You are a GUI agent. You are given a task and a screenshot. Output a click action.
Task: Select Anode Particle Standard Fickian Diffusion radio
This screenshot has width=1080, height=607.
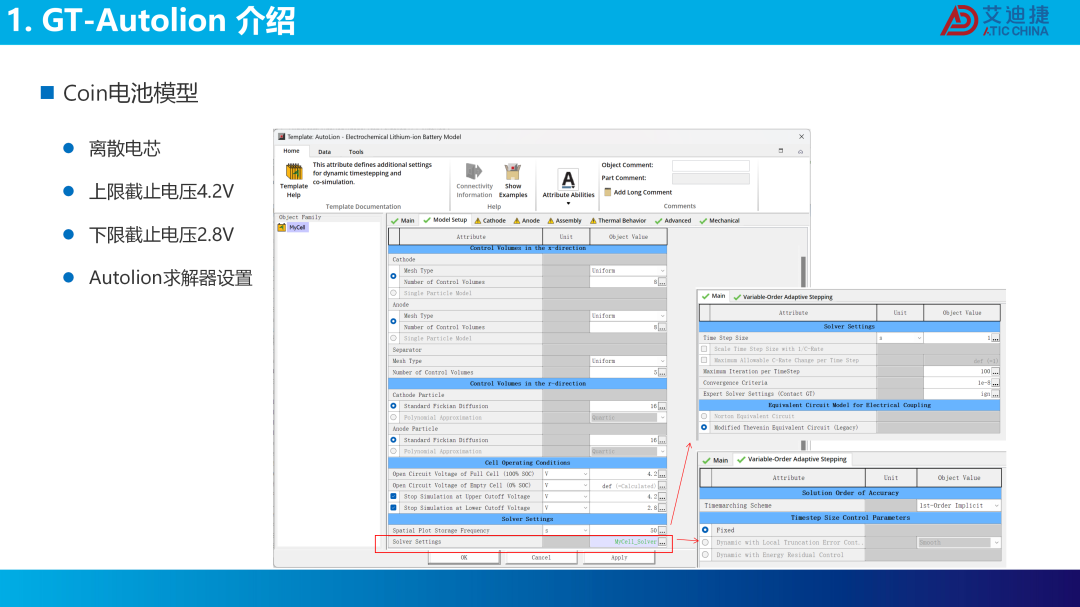[393, 440]
